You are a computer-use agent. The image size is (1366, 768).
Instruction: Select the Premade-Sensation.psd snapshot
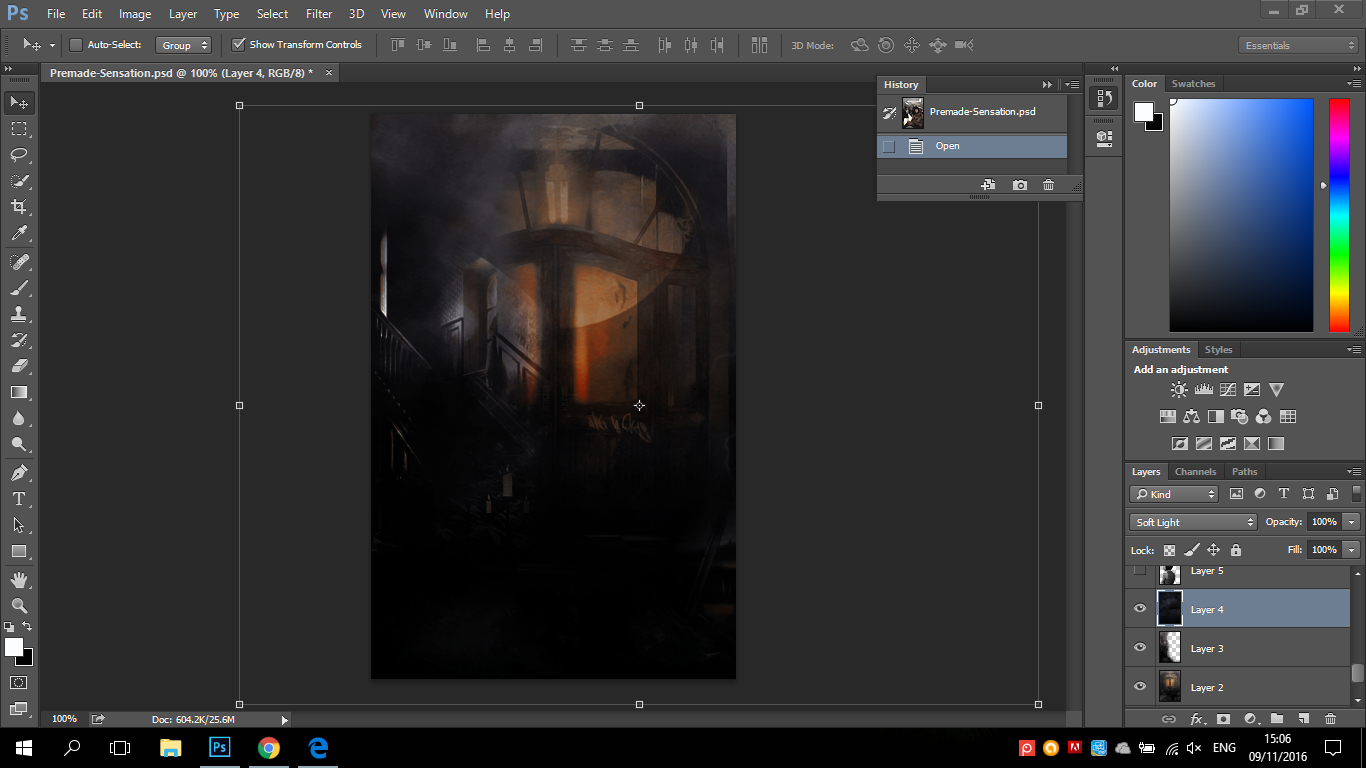972,112
